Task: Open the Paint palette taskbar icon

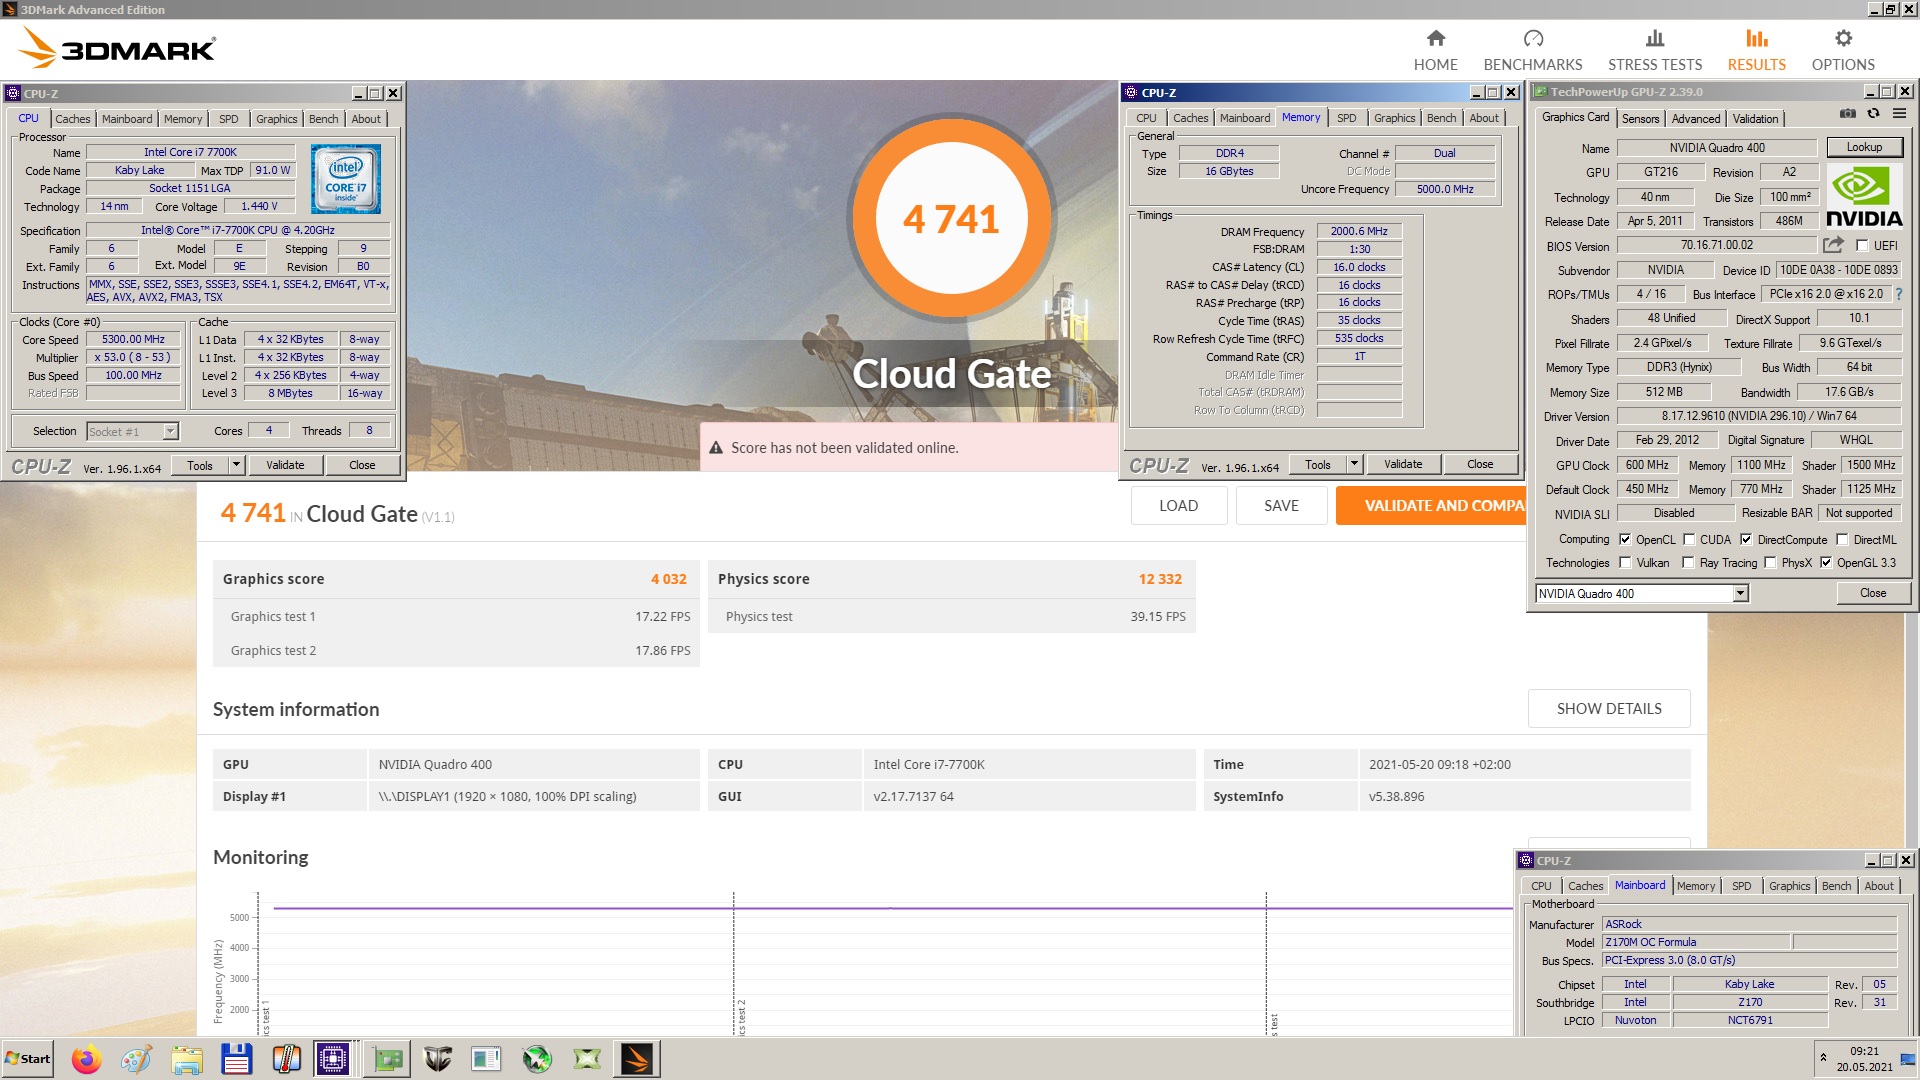Action: click(136, 1059)
